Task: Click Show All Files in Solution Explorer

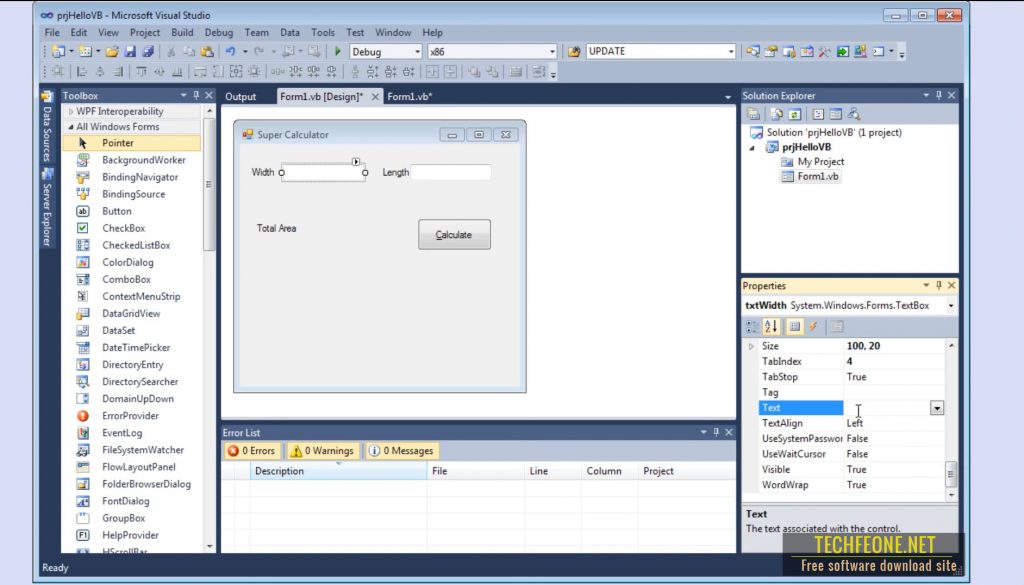Action: point(776,114)
